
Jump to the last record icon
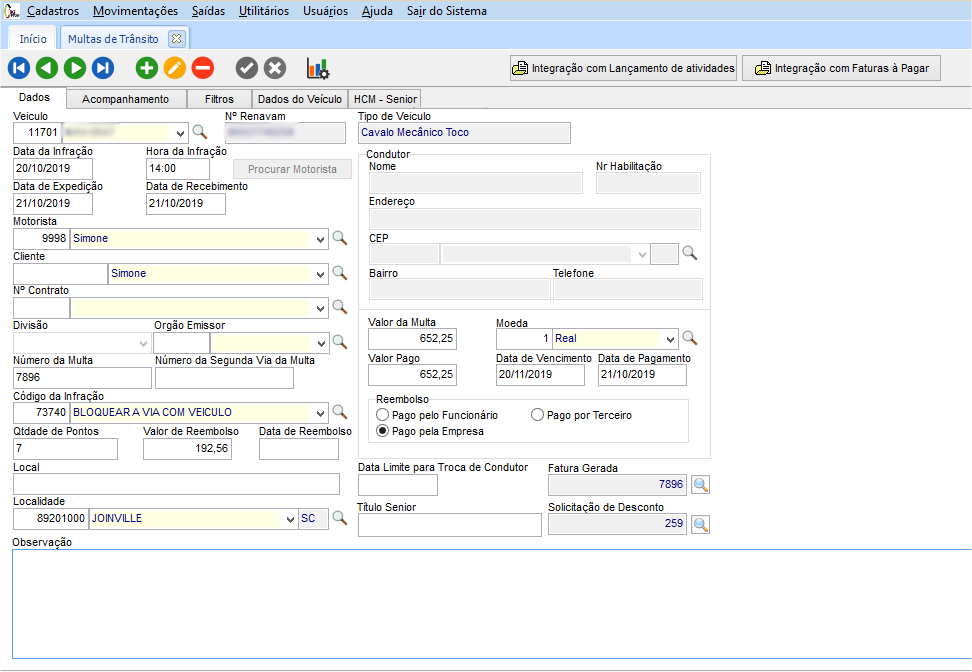[103, 68]
